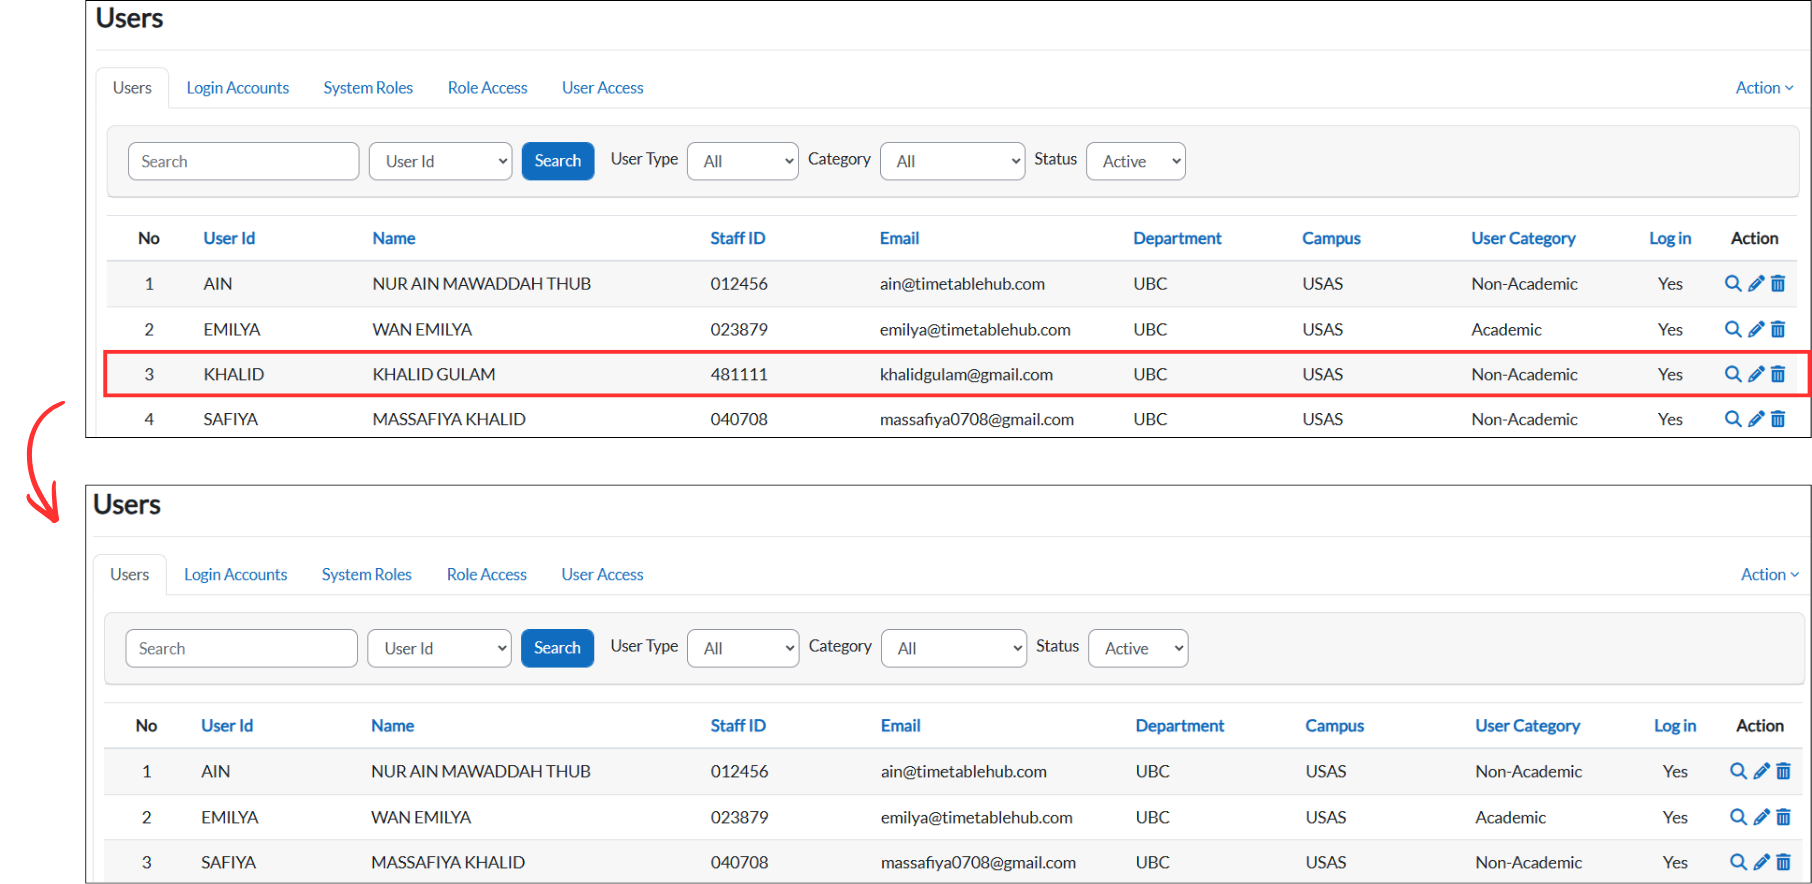The image size is (1812, 884).
Task: View SAFIYA user details in upper panel
Action: pyautogui.click(x=1733, y=419)
